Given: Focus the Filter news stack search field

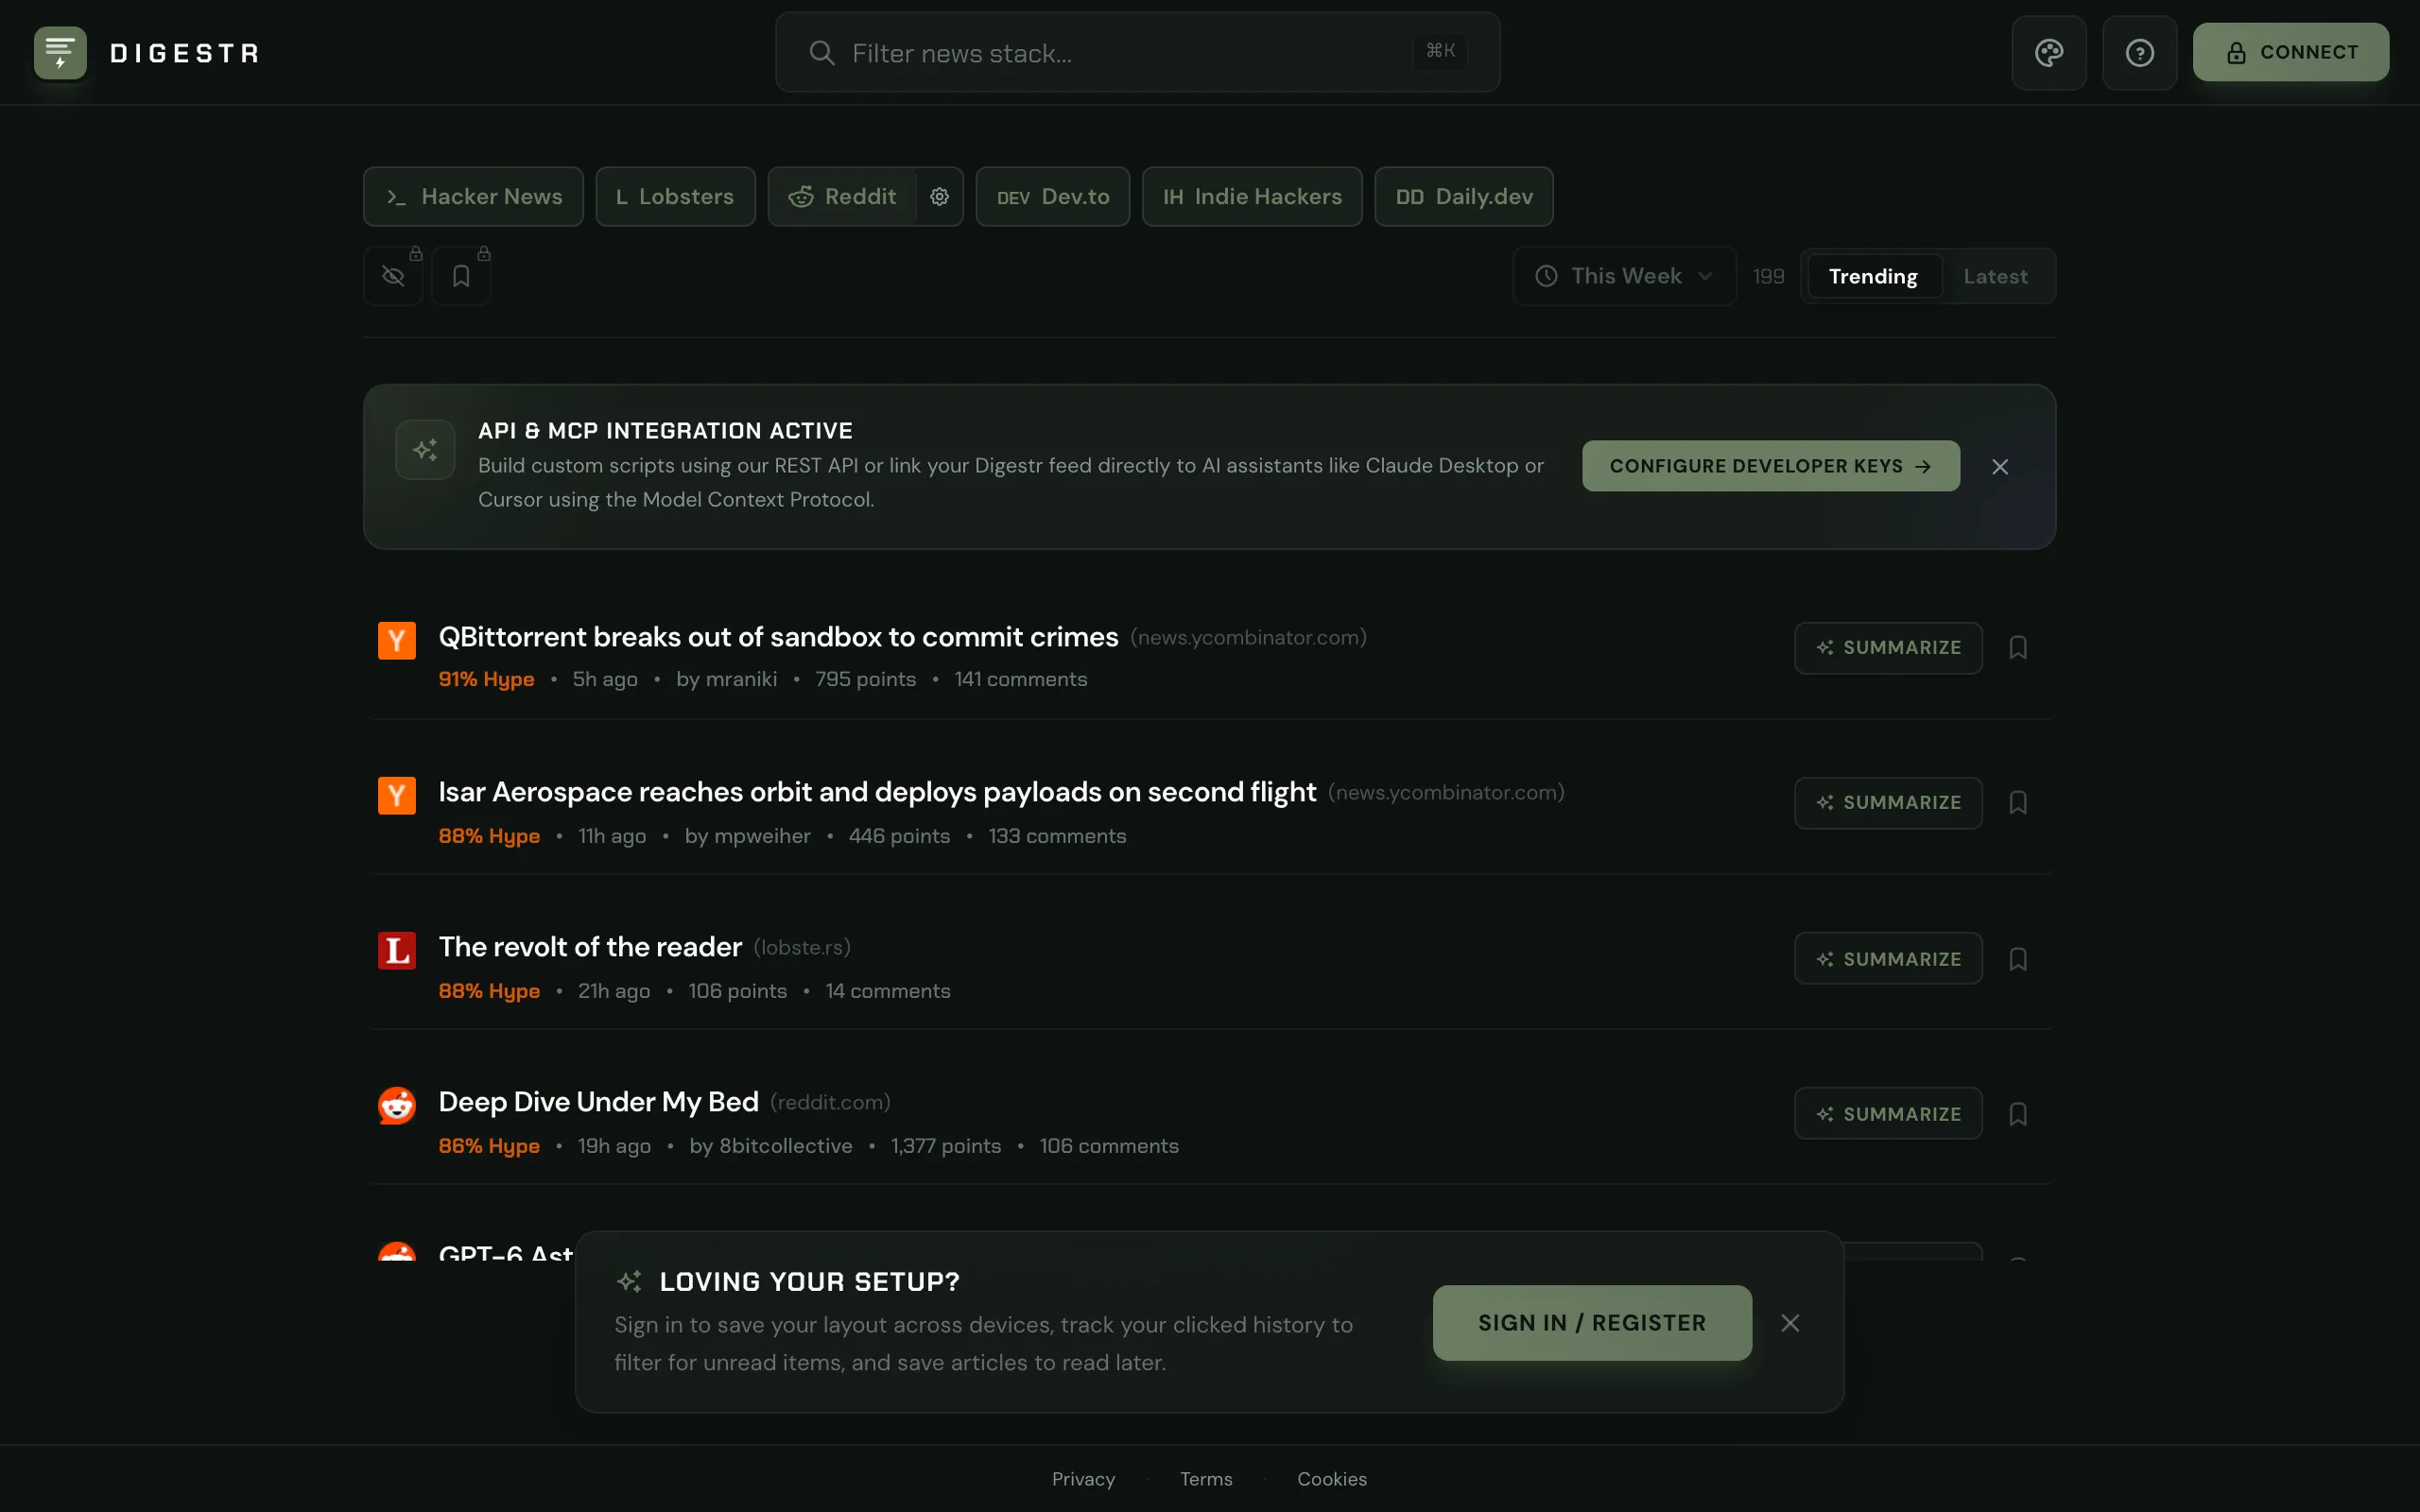Looking at the screenshot, I should click(1137, 53).
